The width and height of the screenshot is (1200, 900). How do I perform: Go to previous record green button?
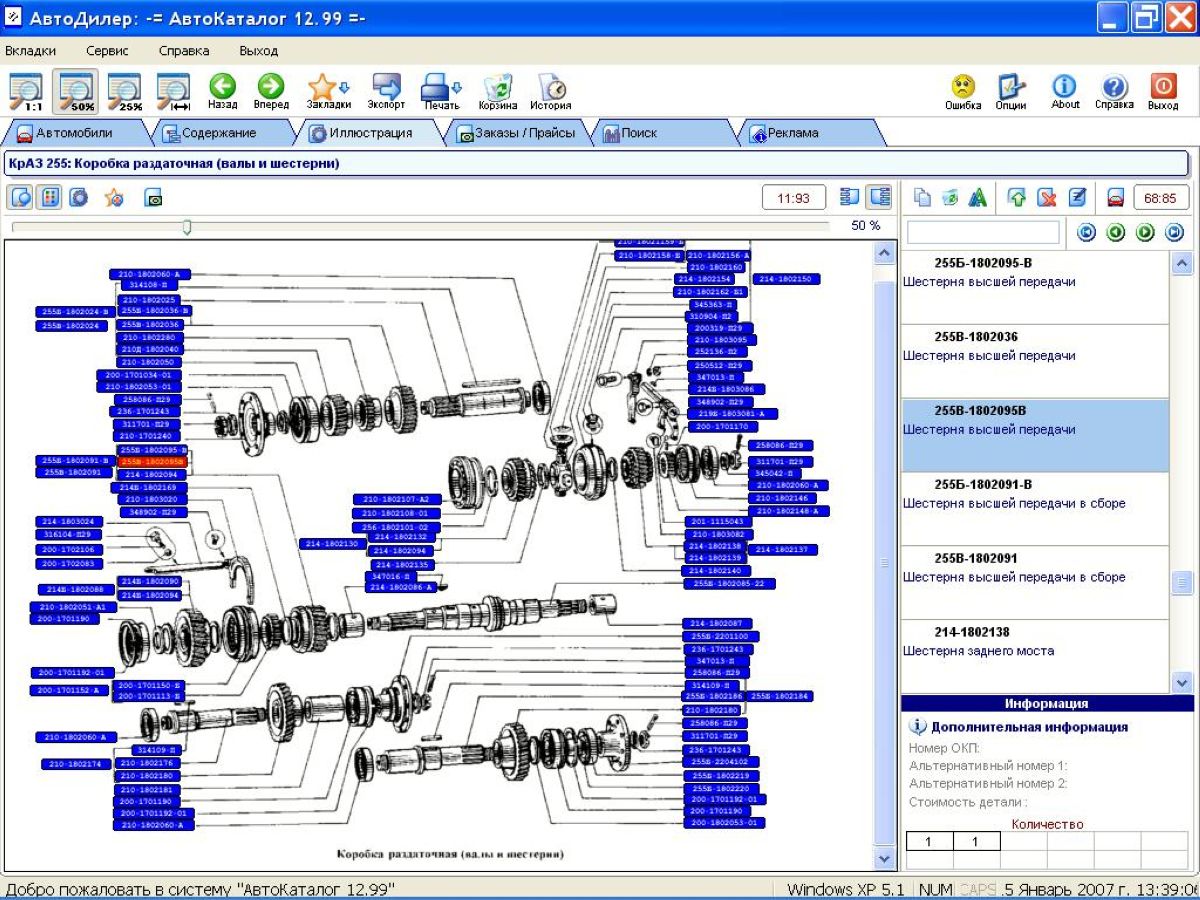pyautogui.click(x=1116, y=232)
